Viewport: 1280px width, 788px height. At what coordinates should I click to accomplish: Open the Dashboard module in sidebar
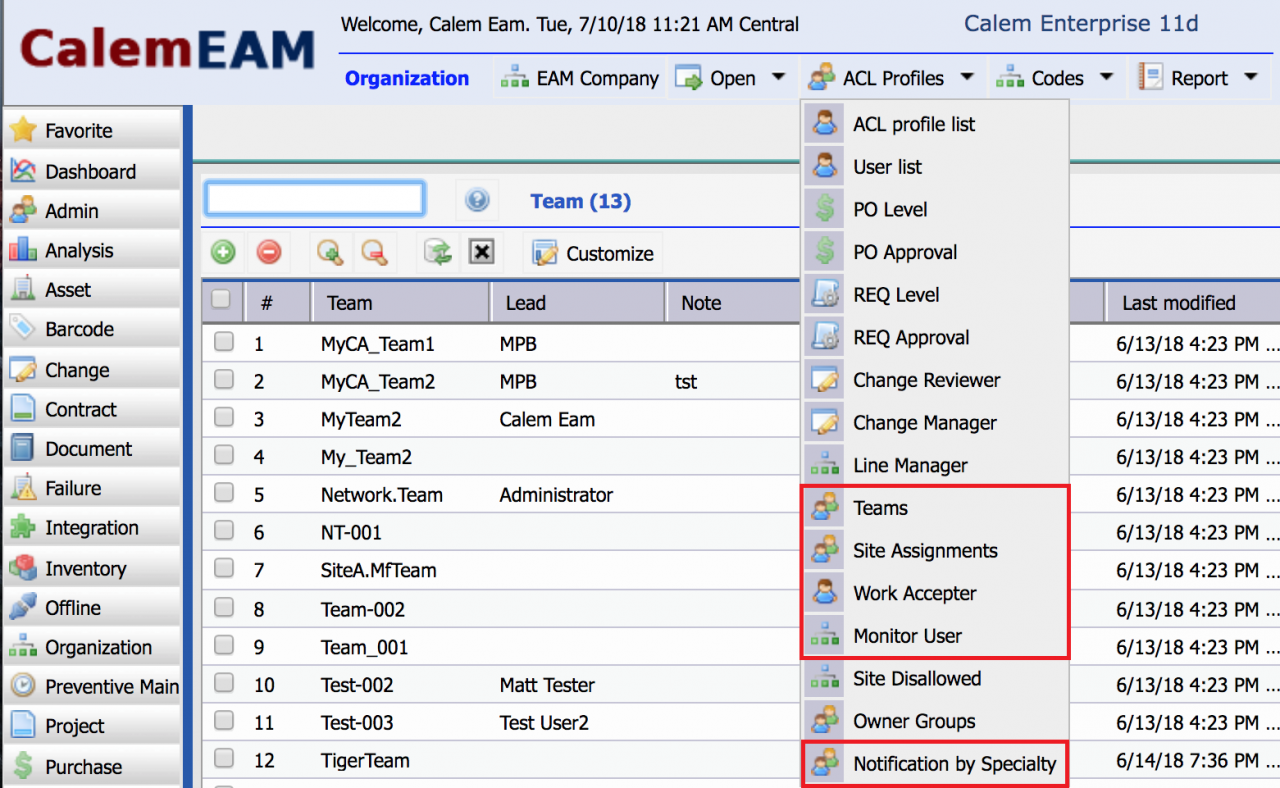[90, 171]
